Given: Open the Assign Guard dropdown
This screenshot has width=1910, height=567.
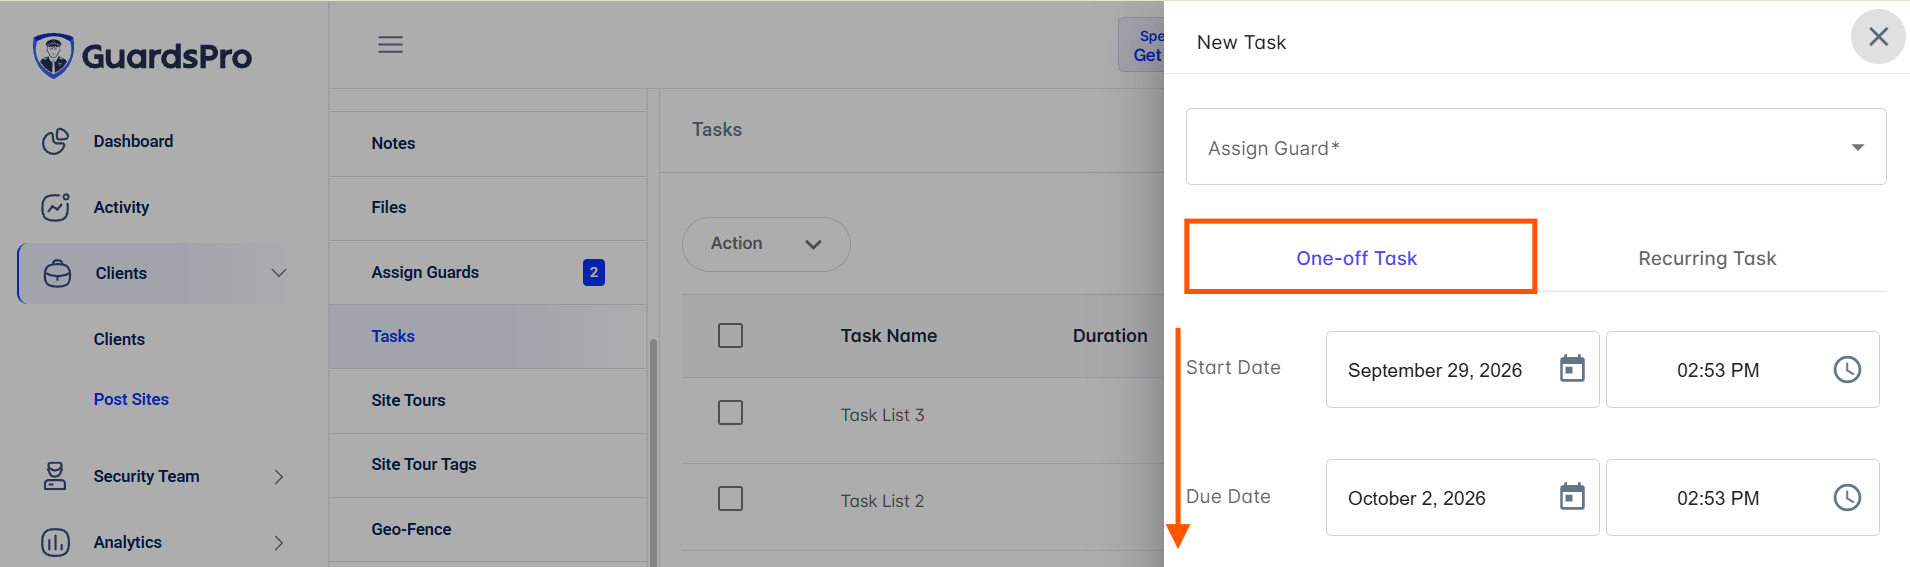Looking at the screenshot, I should [x=1536, y=147].
